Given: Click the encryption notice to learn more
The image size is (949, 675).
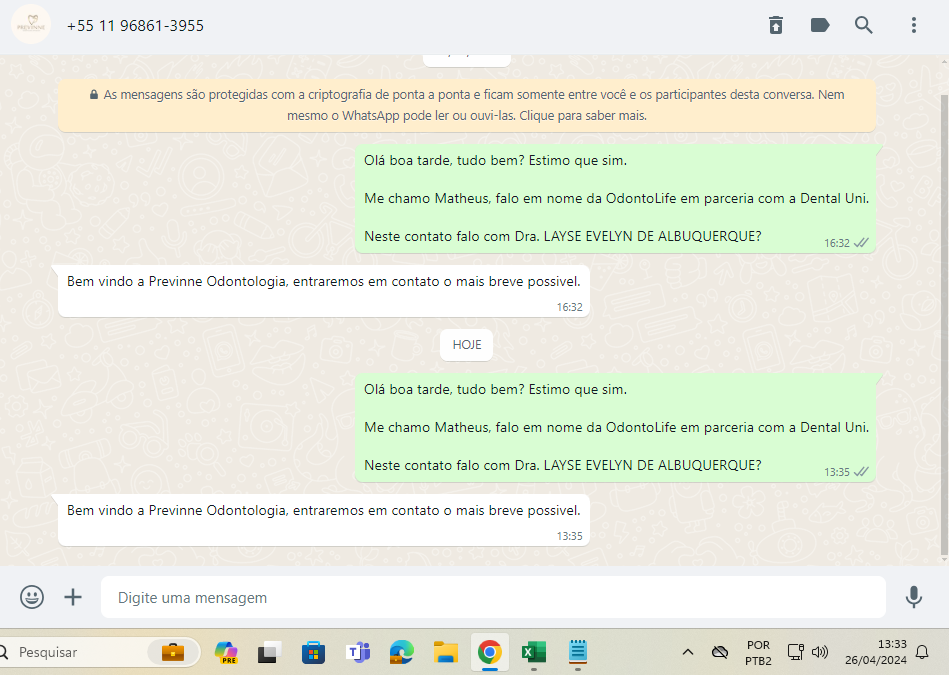Looking at the screenshot, I should coord(467,105).
